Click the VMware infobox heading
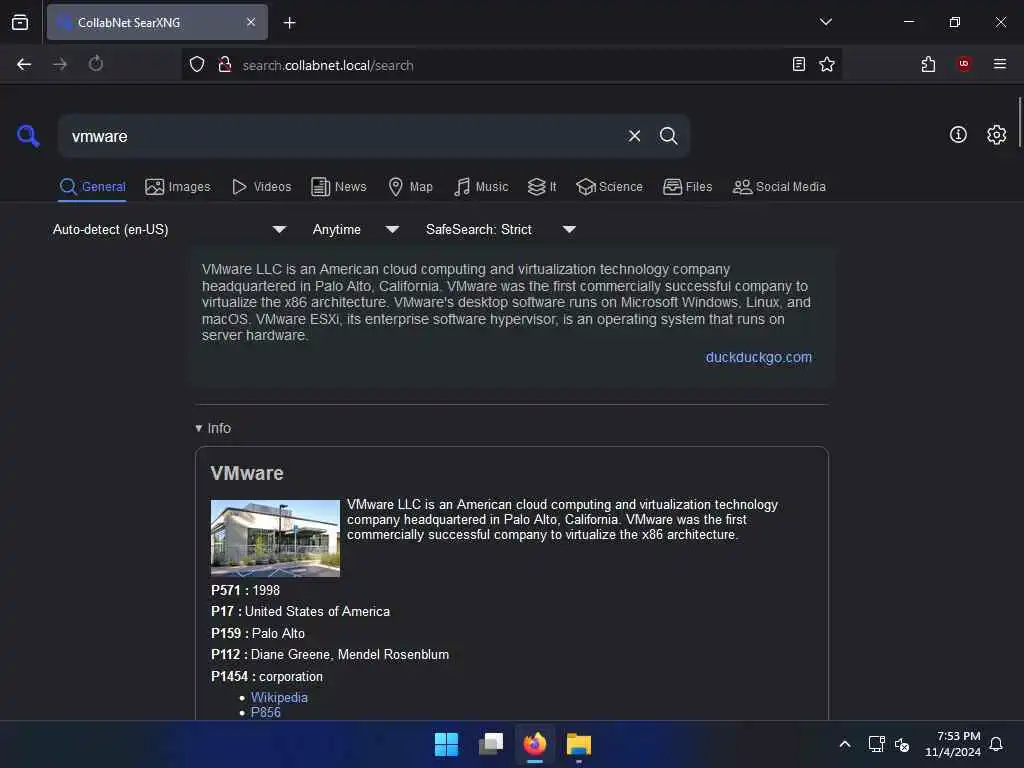Image resolution: width=1024 pixels, height=768 pixels. click(x=247, y=473)
